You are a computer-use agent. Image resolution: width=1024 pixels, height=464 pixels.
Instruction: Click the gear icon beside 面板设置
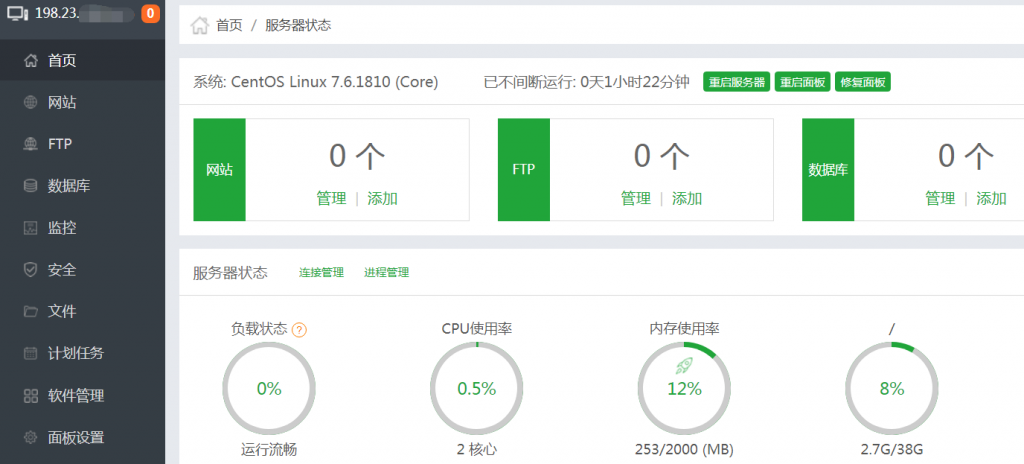(x=30, y=438)
